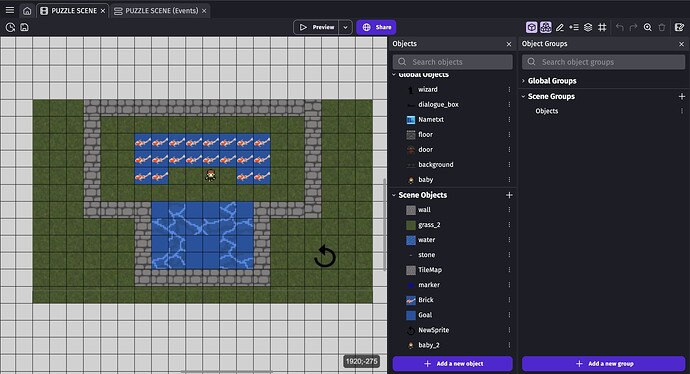Open the zoom magnifier tool
Screen dimensions: 690x374
[x=647, y=27]
